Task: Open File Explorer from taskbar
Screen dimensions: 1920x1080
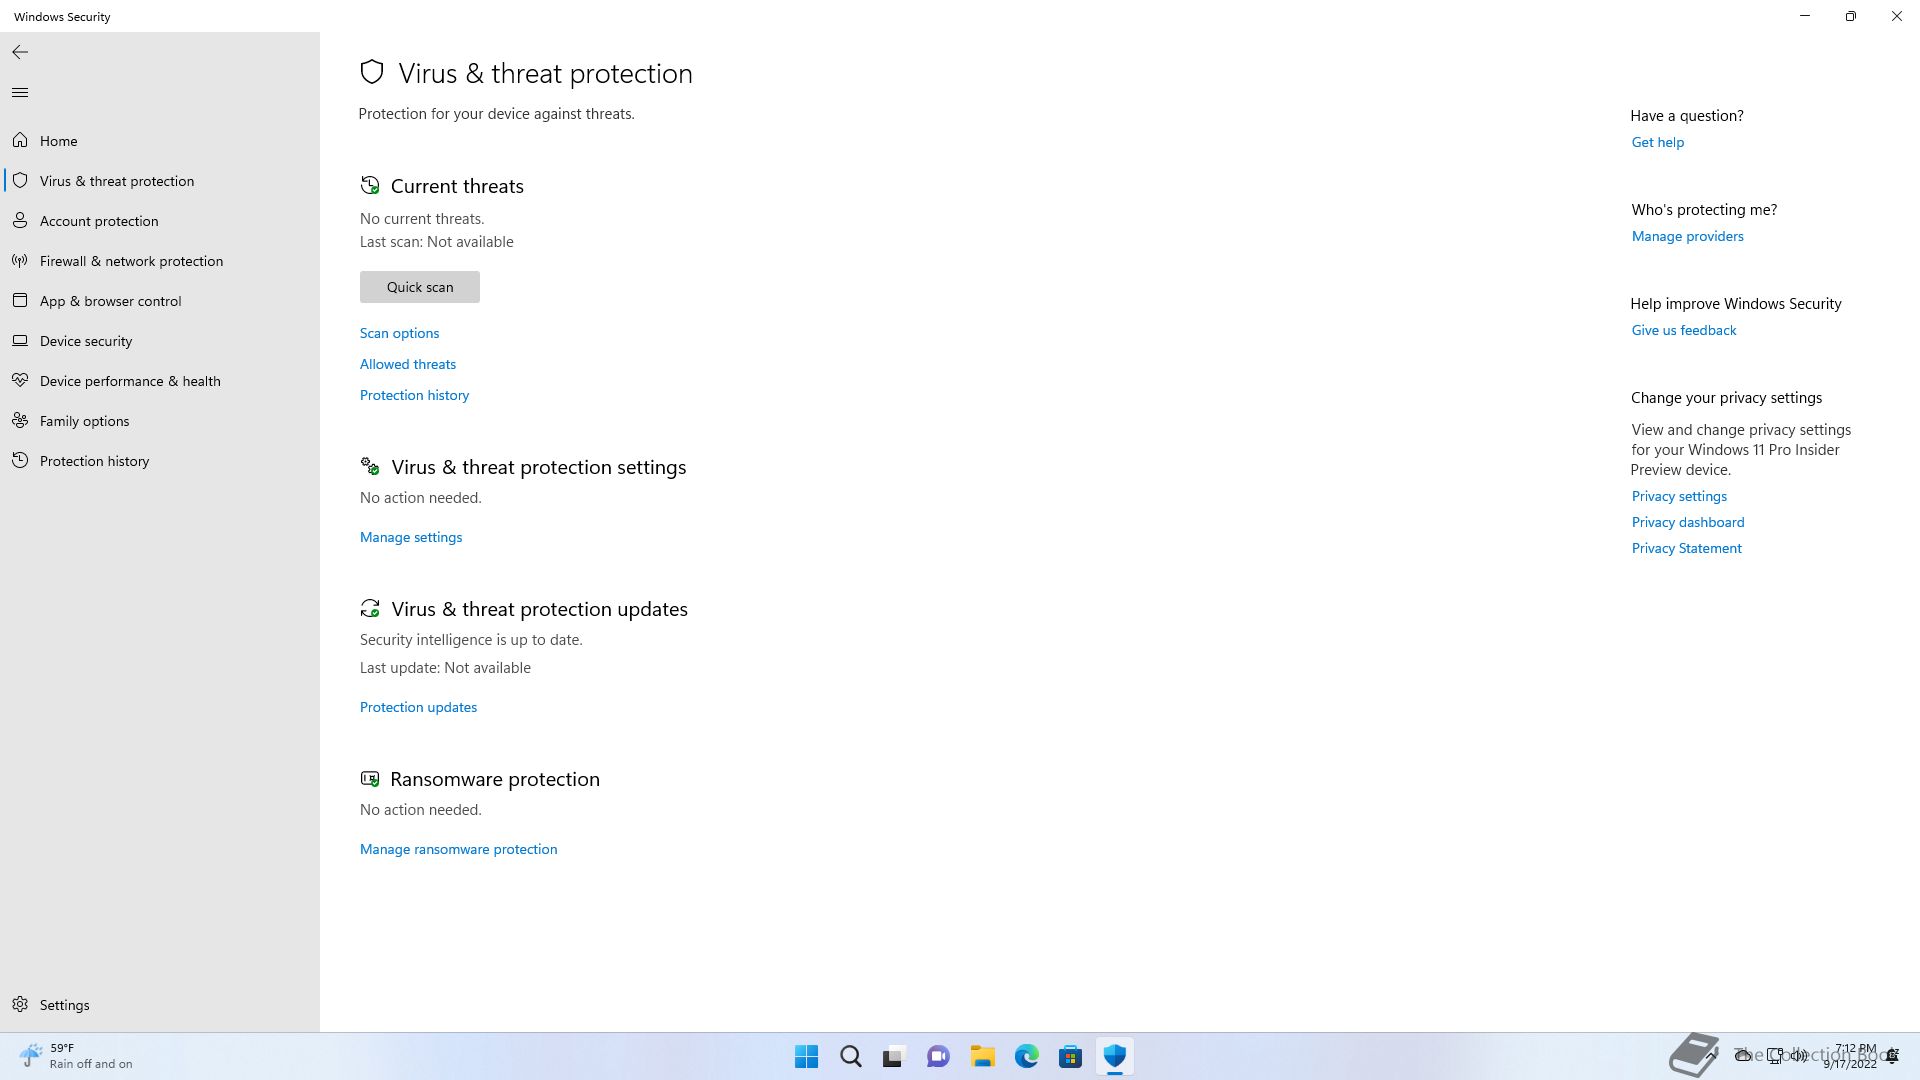Action: [x=982, y=1056]
